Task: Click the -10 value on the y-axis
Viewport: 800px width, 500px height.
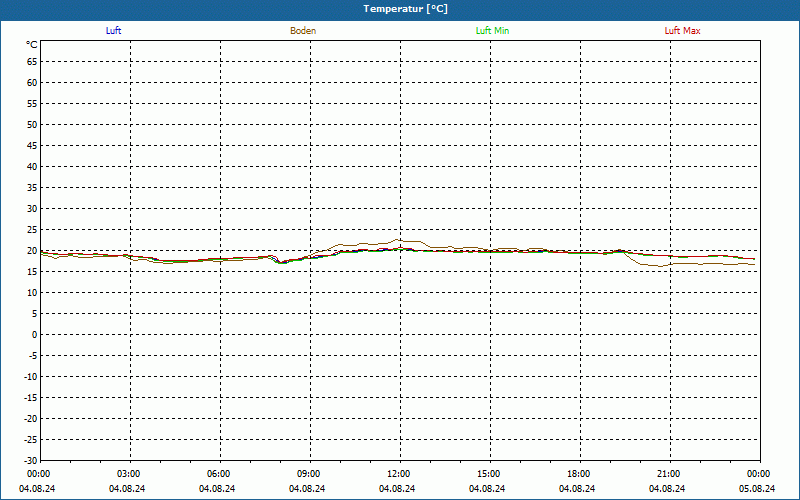Action: (x=31, y=377)
